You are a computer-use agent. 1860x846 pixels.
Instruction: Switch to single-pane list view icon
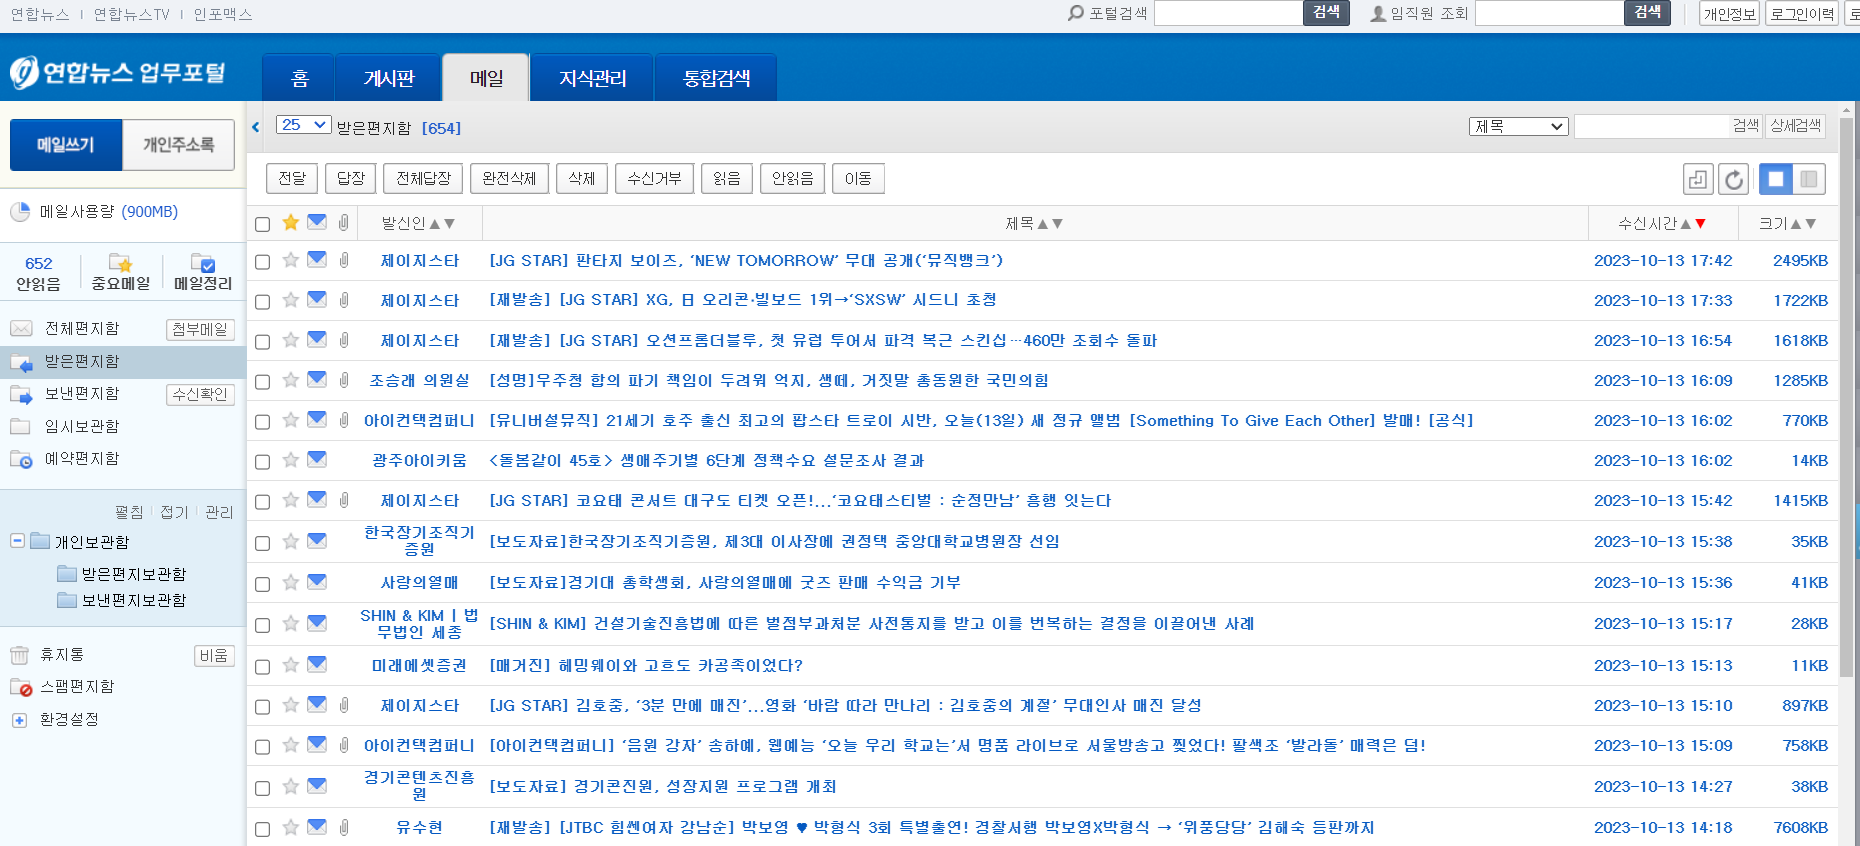coord(1776,179)
